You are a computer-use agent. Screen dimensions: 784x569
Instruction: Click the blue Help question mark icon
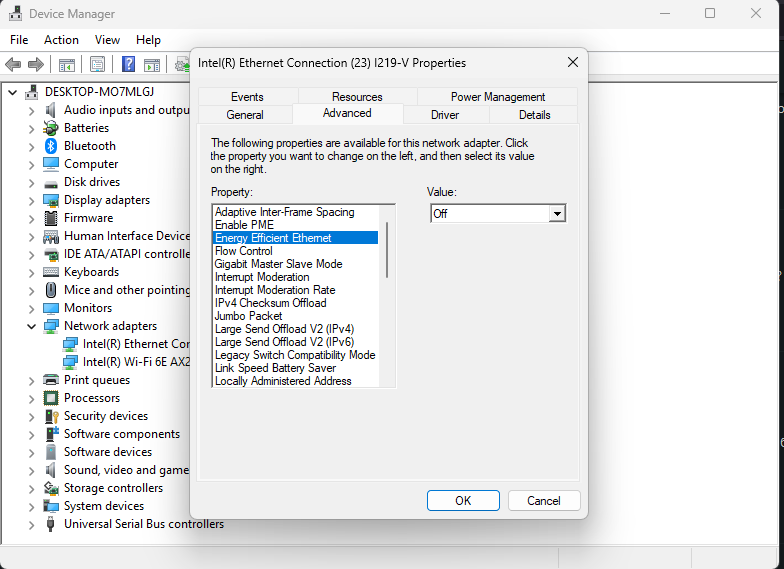pyautogui.click(x=128, y=64)
